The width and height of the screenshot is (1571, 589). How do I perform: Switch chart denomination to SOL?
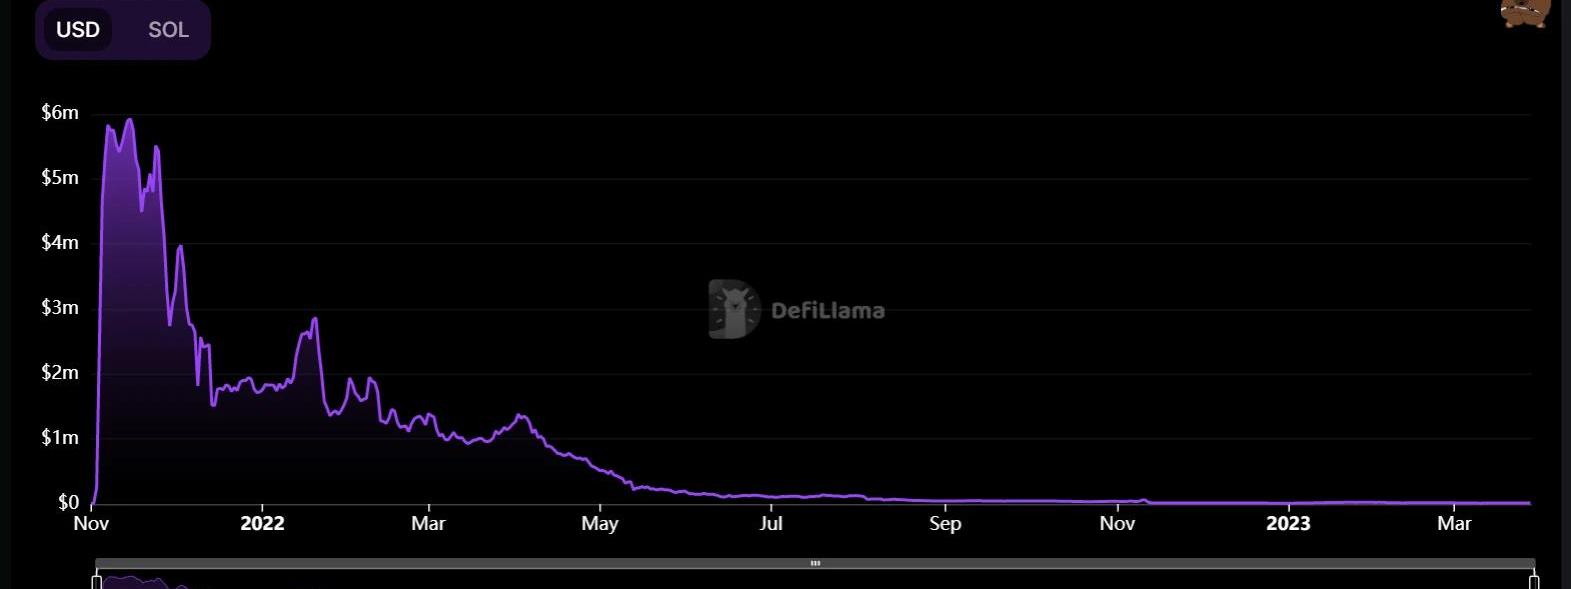coord(168,30)
